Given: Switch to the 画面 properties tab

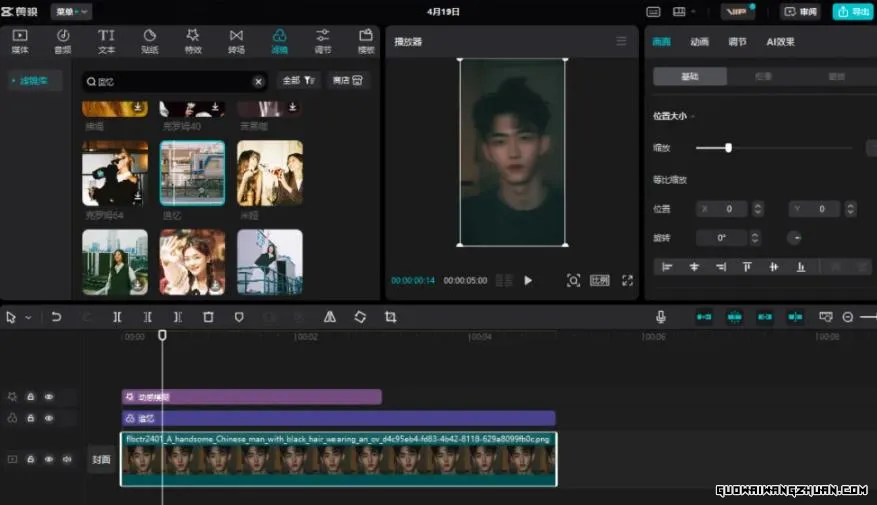Looking at the screenshot, I should click(662, 41).
